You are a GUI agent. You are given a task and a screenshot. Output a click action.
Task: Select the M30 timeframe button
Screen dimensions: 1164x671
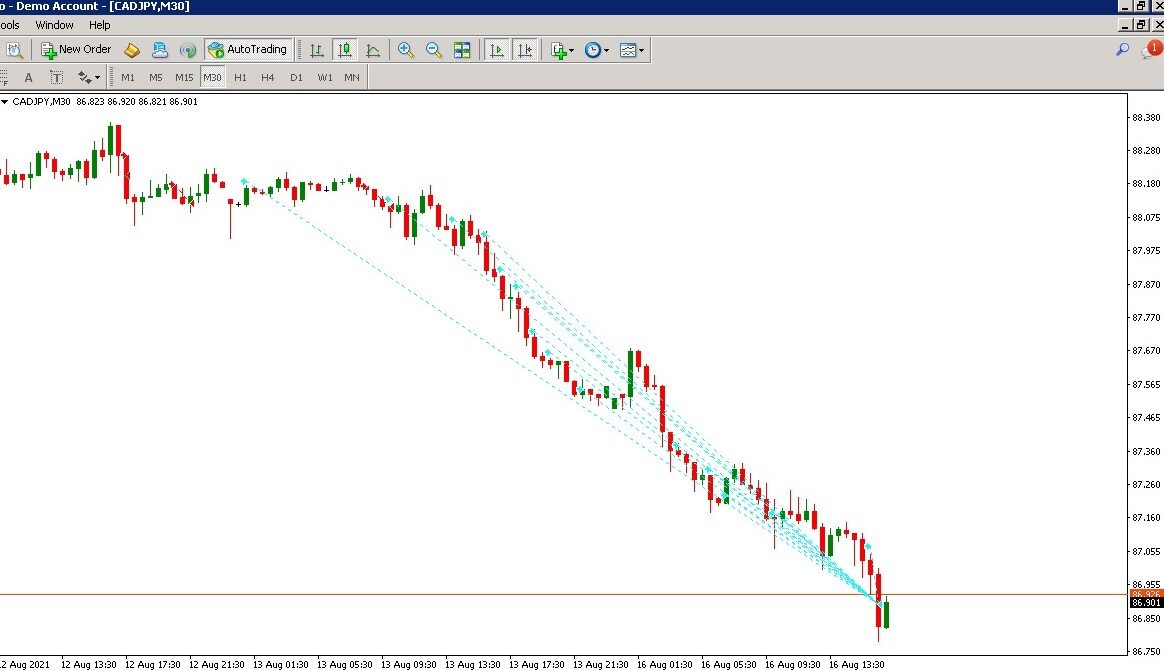coord(212,77)
